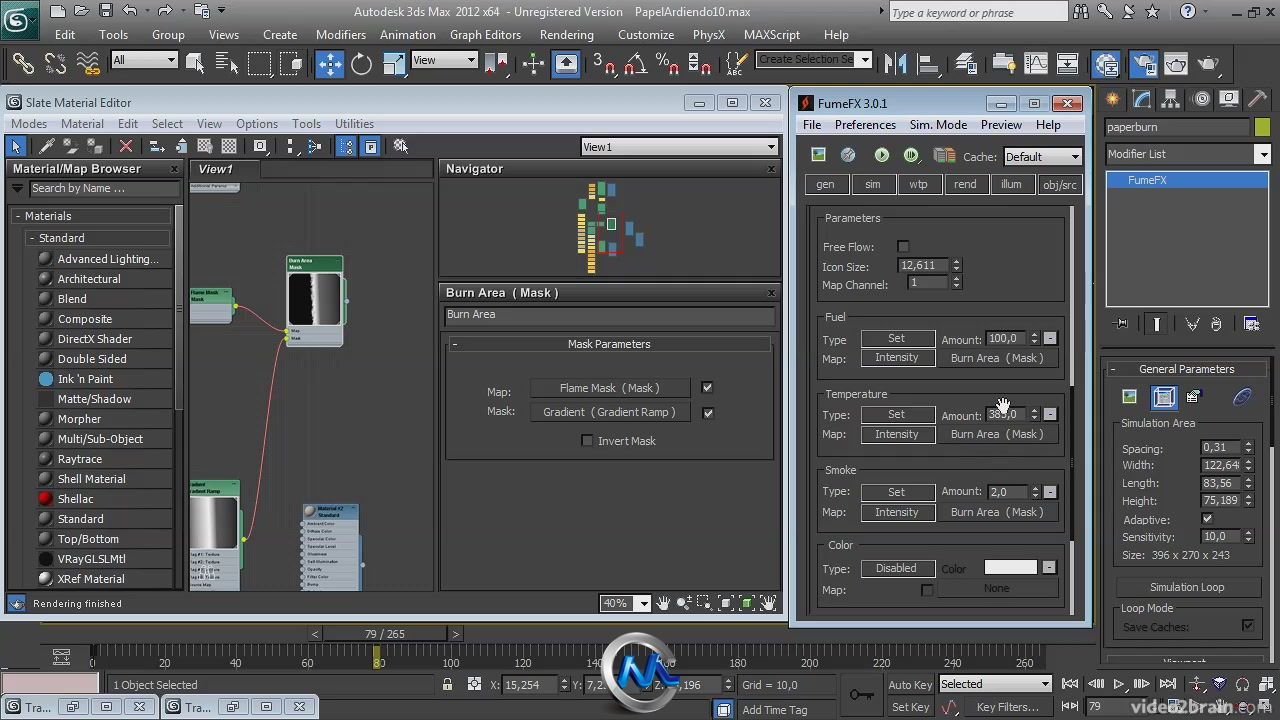Click the Gradient ( Gradient Ramp ) button
The width and height of the screenshot is (1280, 720).
coord(609,412)
